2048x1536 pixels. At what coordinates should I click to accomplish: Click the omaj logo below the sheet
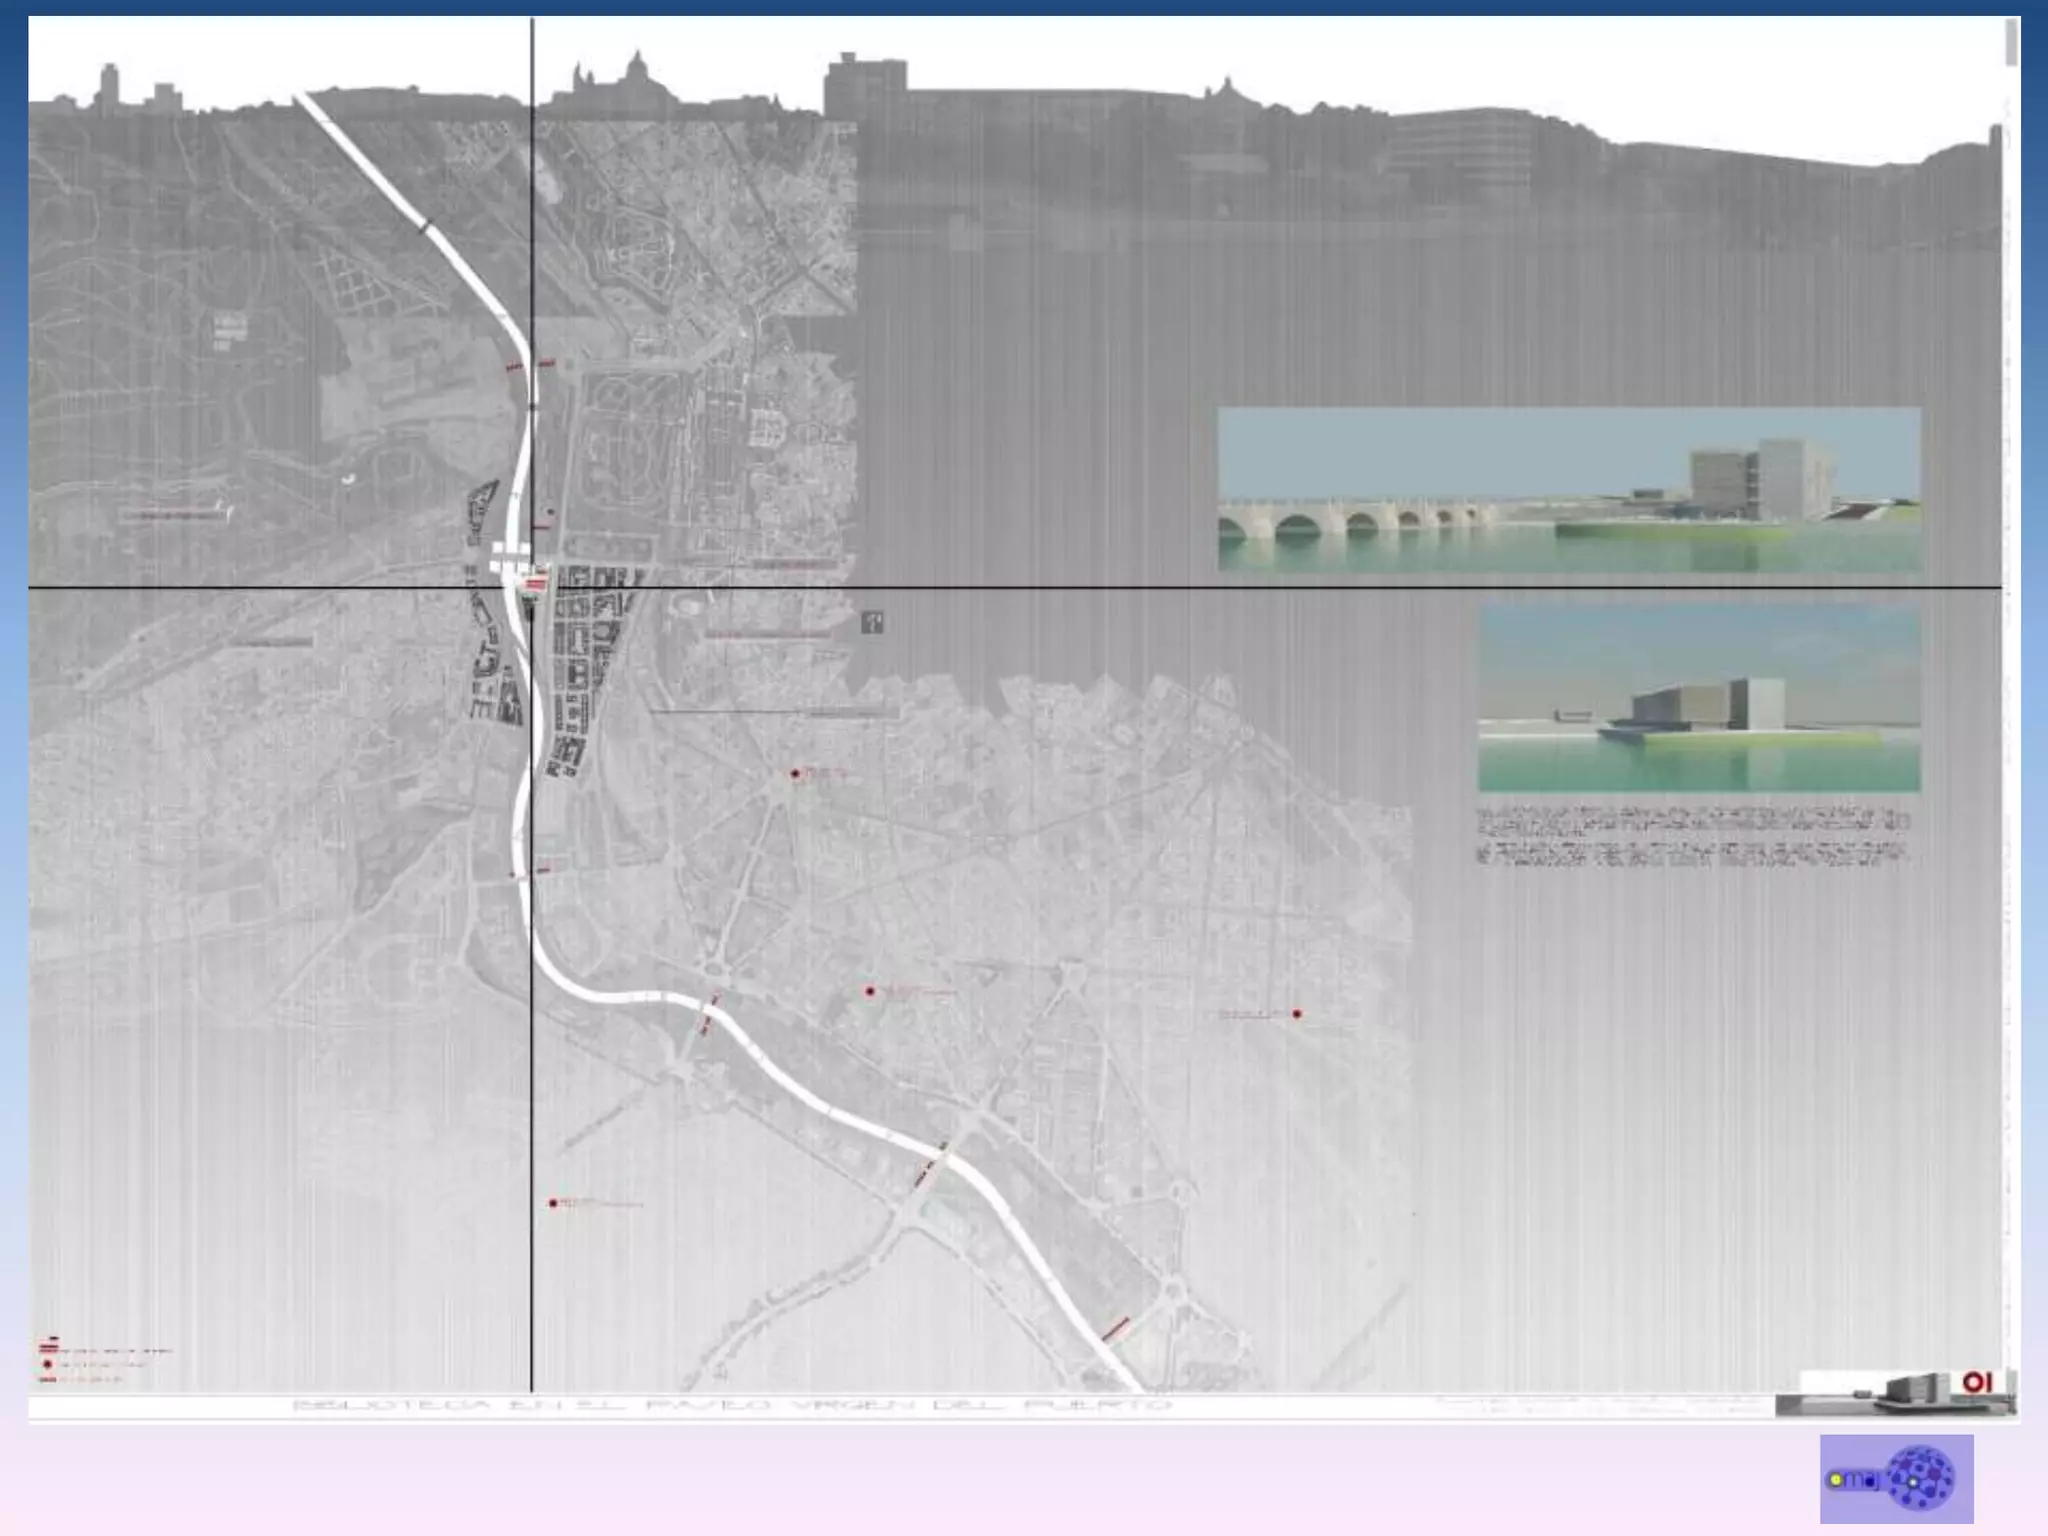coord(1895,1478)
